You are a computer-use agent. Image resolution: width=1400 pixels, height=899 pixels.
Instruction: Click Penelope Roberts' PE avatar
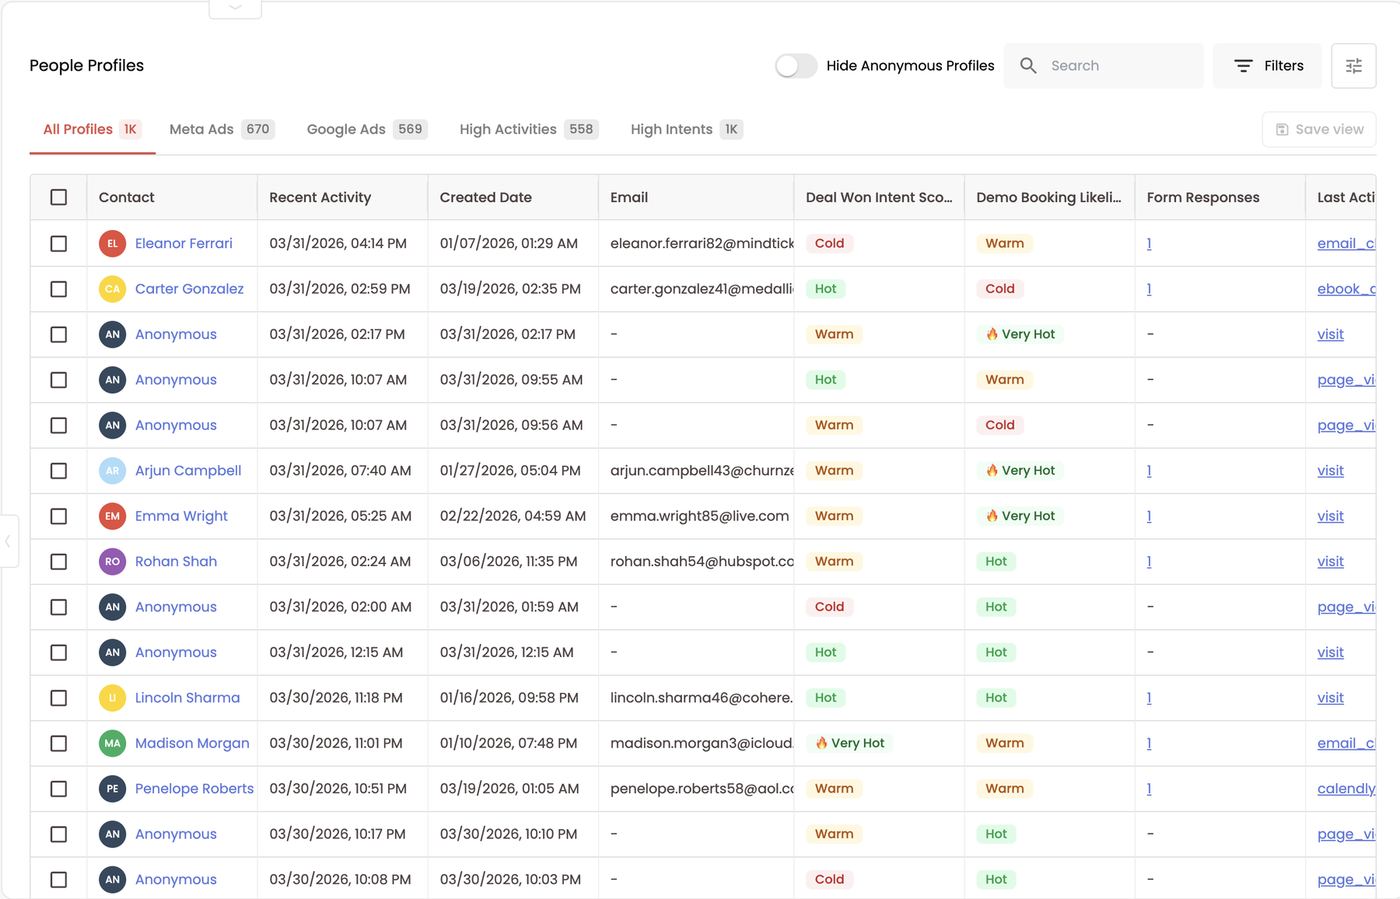point(112,789)
